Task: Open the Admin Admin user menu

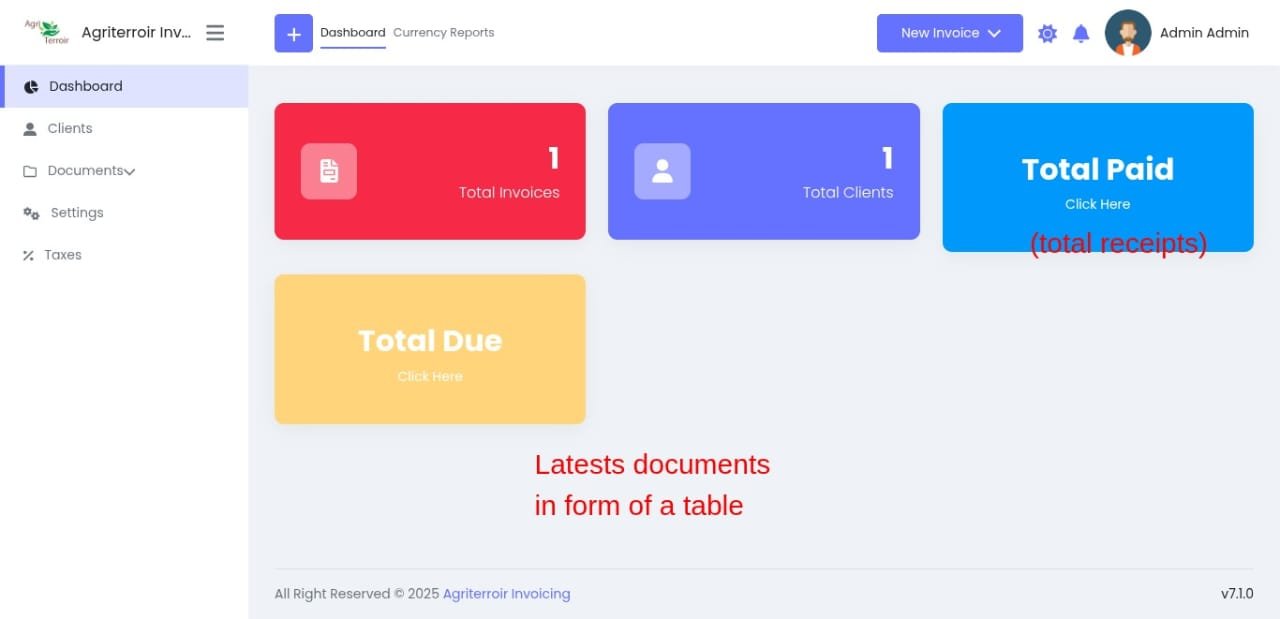Action: click(x=1204, y=33)
